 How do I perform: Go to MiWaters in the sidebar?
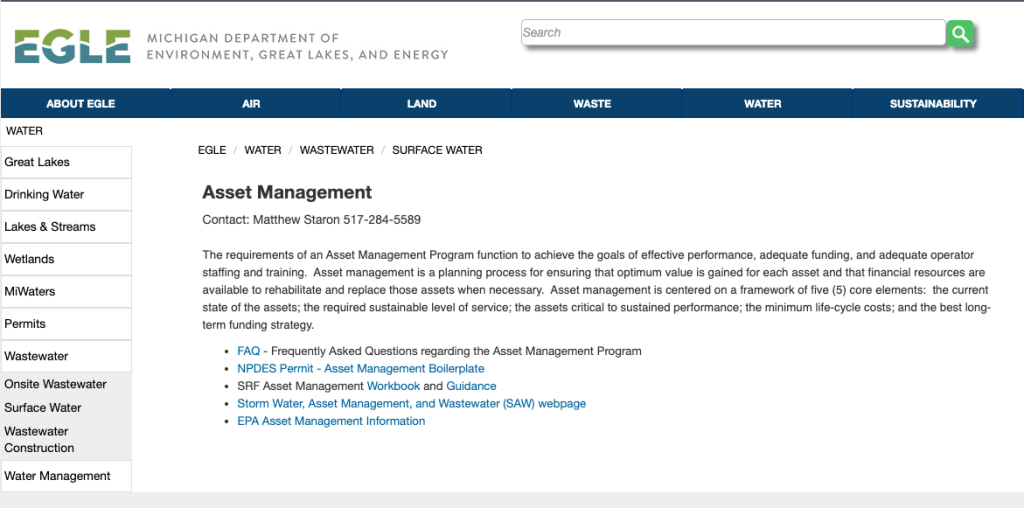66,291
